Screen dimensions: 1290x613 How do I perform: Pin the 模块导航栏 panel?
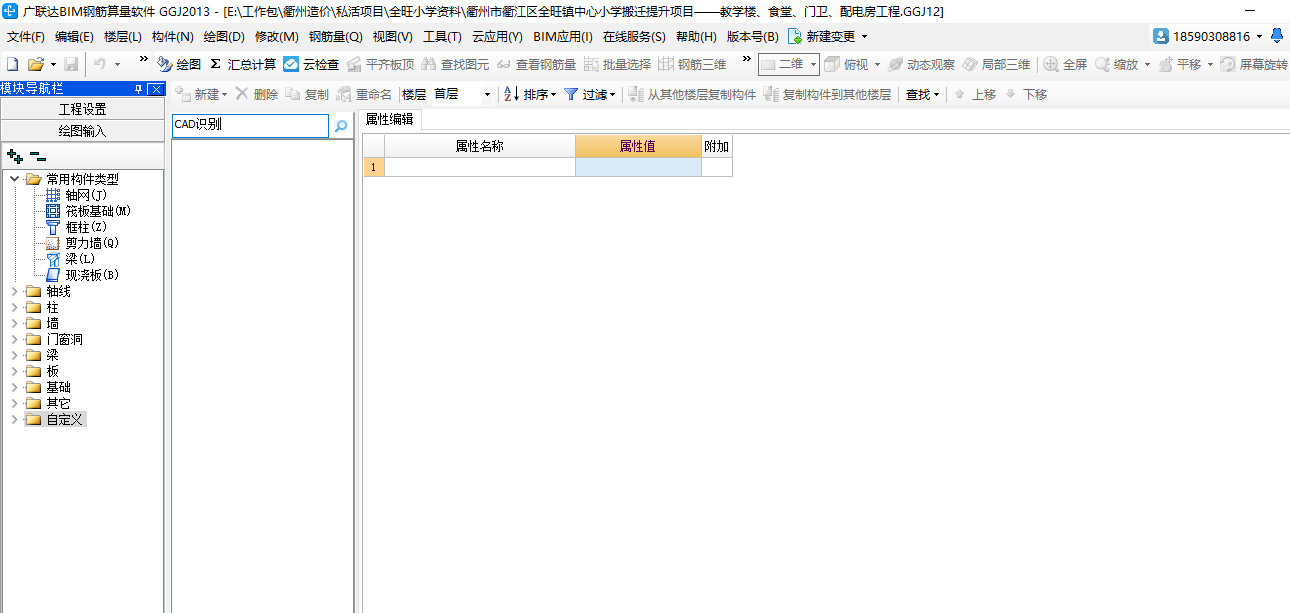pos(138,89)
